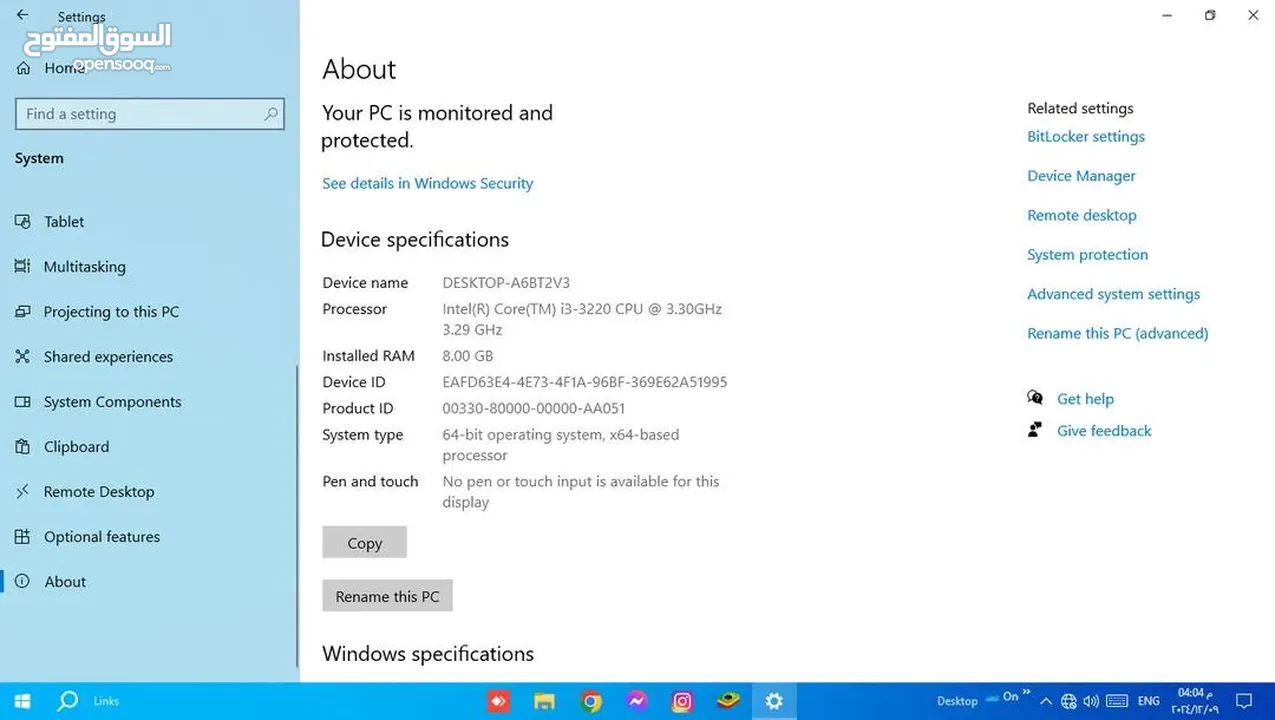Open Instagram from the taskbar
The height and width of the screenshot is (720, 1275).
tap(683, 701)
